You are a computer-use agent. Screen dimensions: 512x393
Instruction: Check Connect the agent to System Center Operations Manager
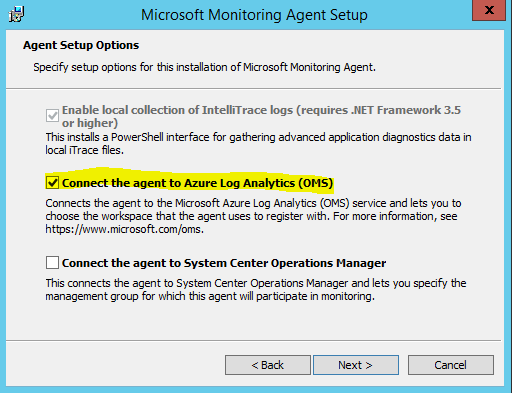(52, 263)
